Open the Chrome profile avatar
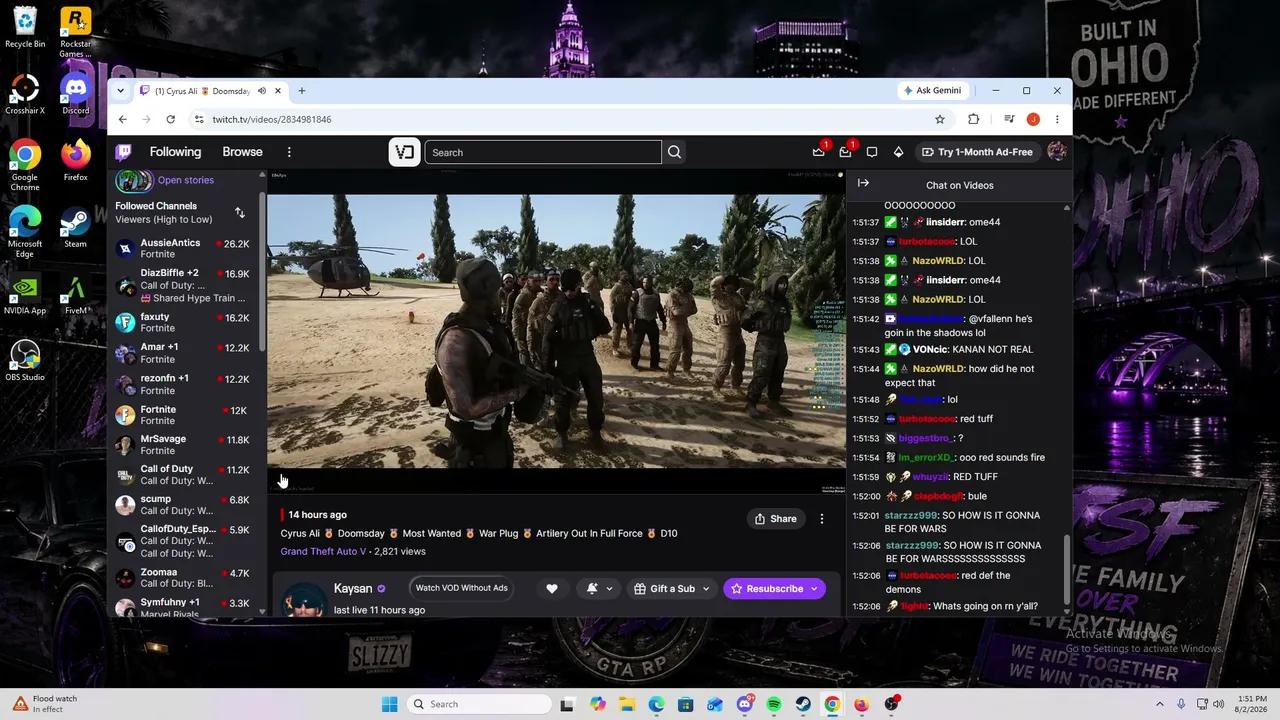 click(x=1033, y=119)
